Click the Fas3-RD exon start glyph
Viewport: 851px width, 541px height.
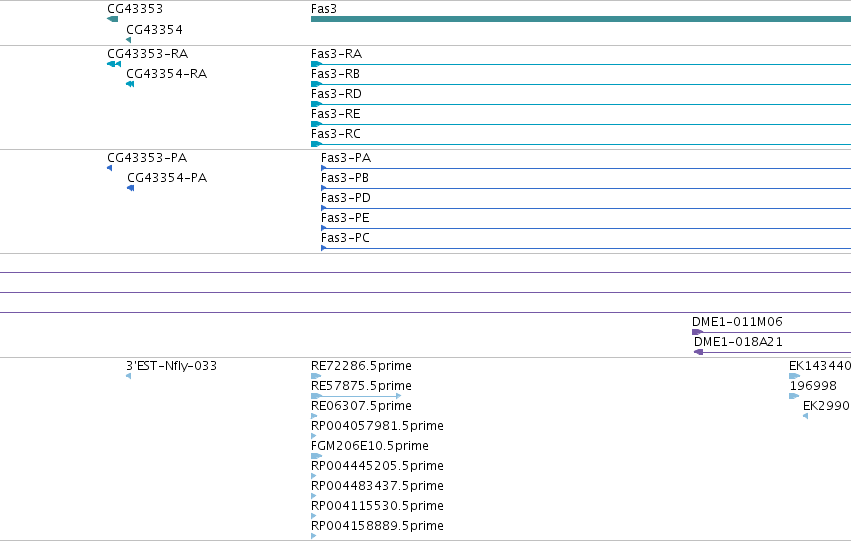click(316, 104)
